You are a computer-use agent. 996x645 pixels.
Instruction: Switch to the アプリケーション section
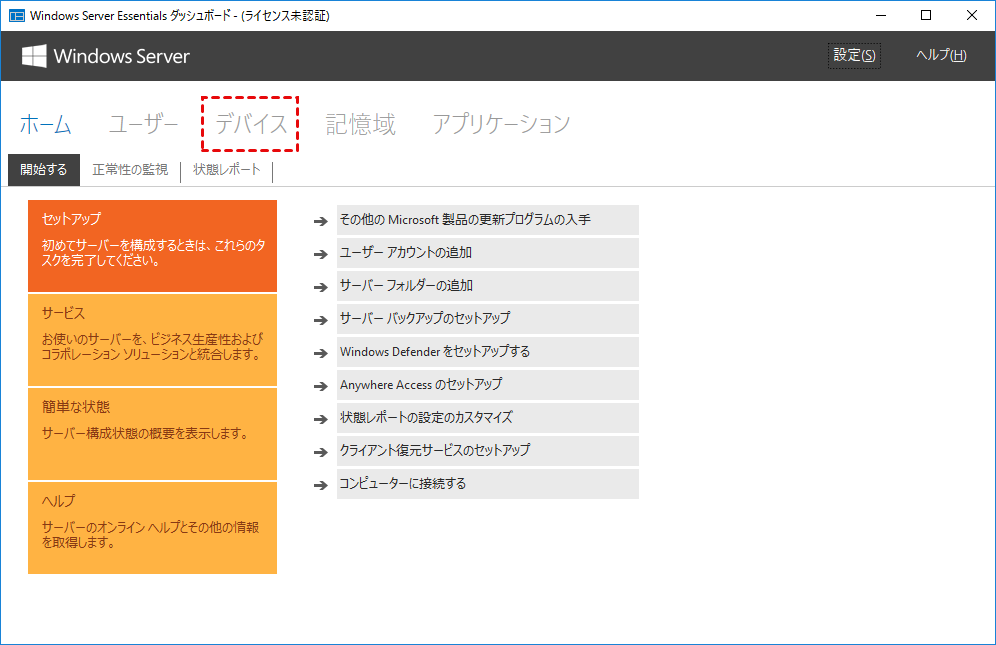point(501,124)
